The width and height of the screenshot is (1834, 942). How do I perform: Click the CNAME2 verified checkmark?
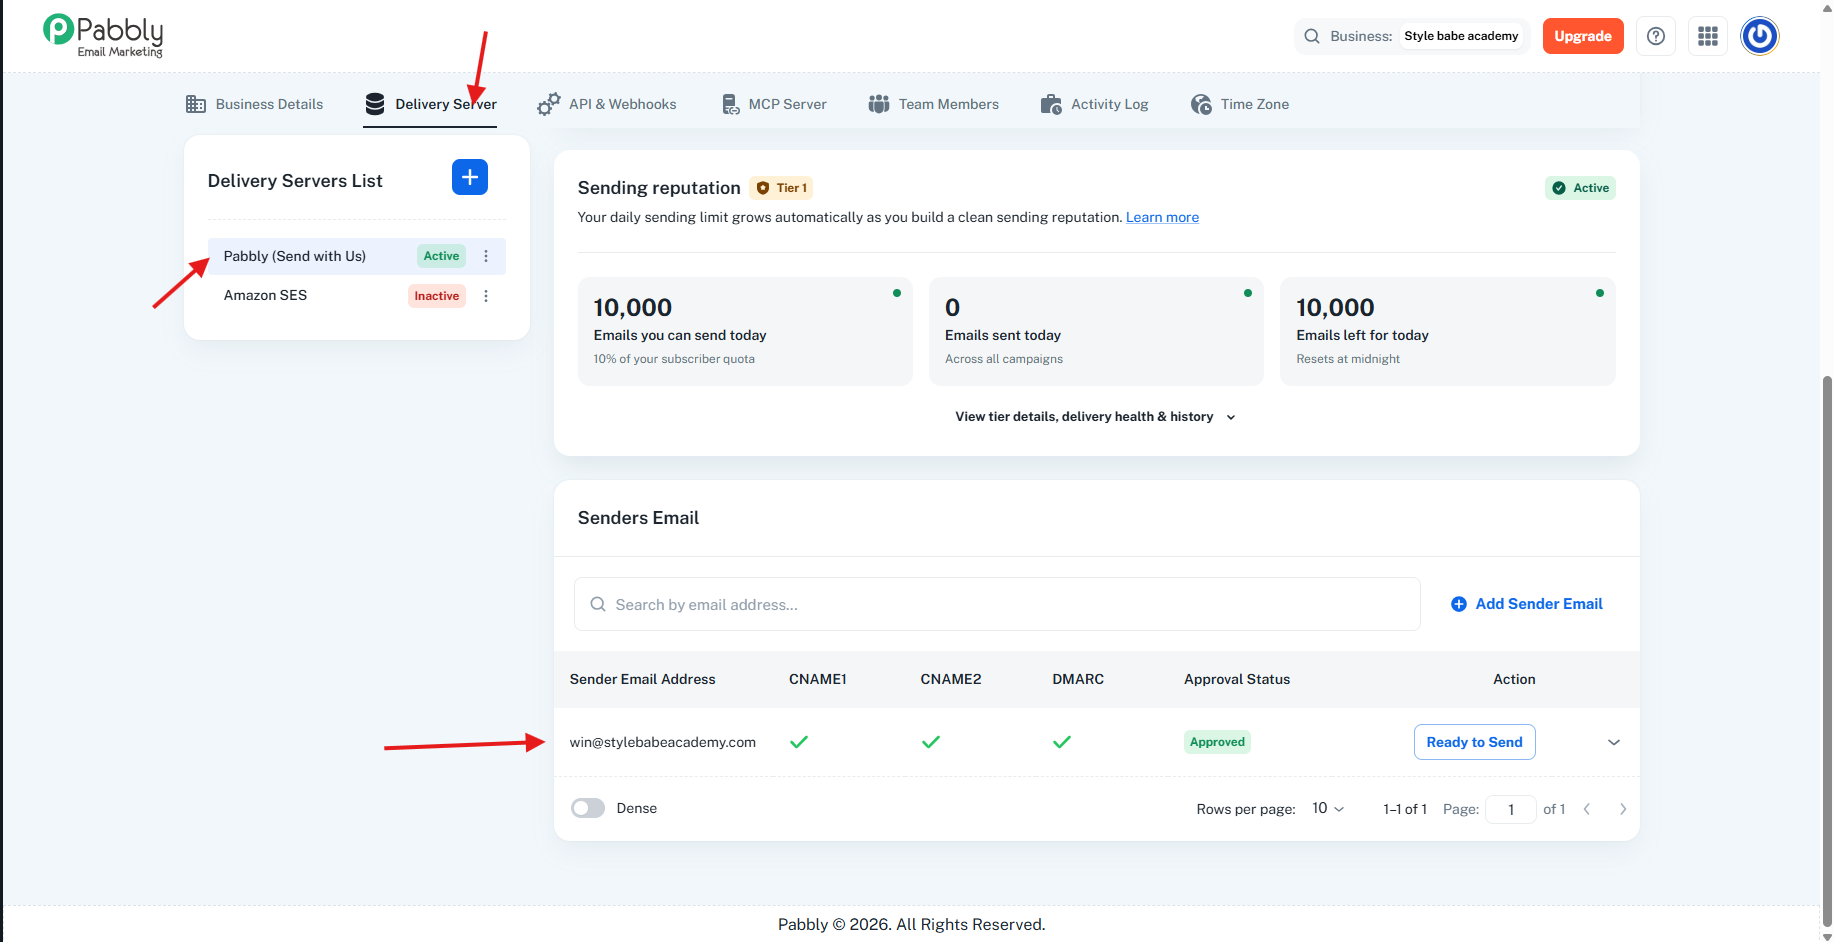tap(931, 742)
